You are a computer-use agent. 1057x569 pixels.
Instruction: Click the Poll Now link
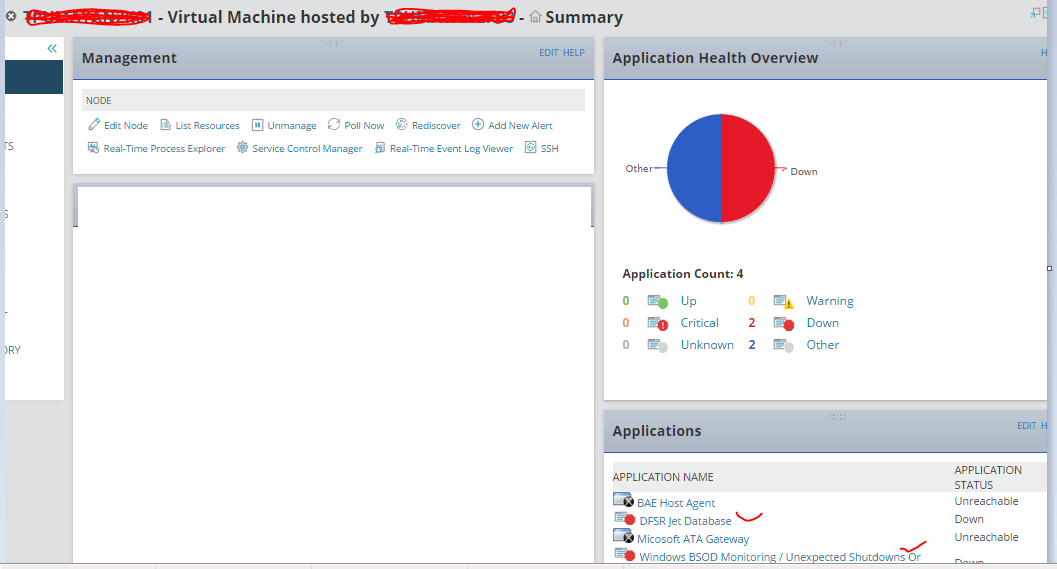click(364, 125)
